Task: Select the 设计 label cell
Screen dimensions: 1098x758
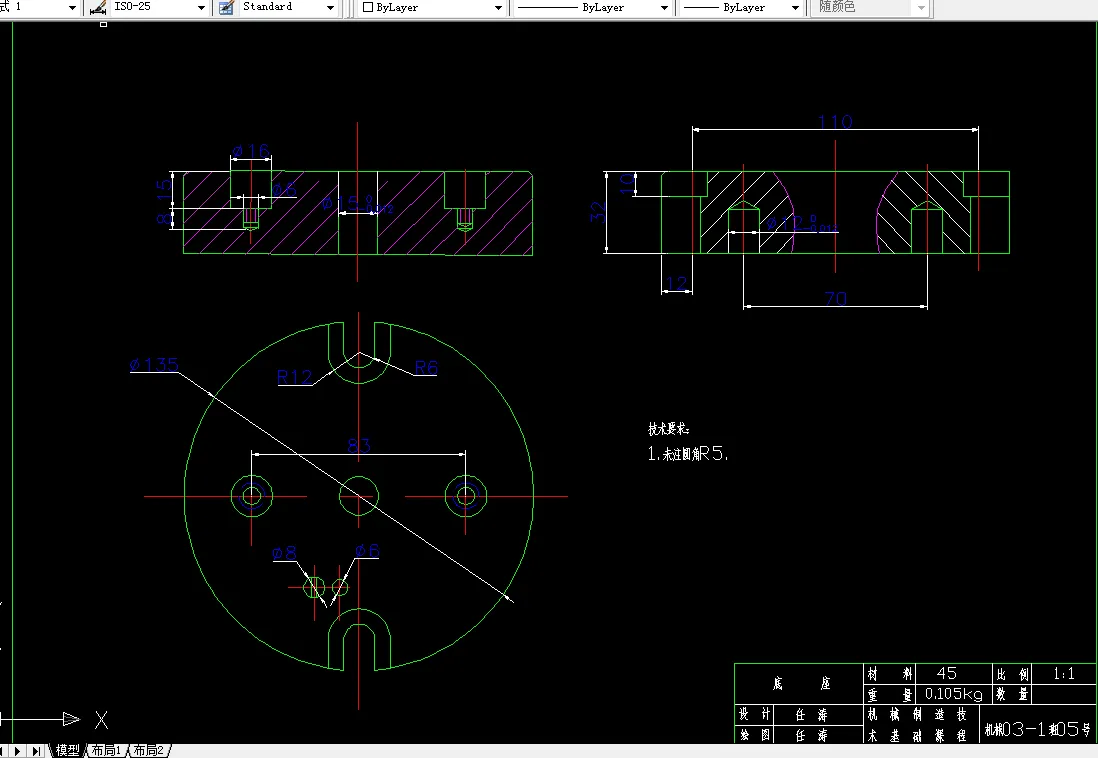Action: tap(754, 715)
